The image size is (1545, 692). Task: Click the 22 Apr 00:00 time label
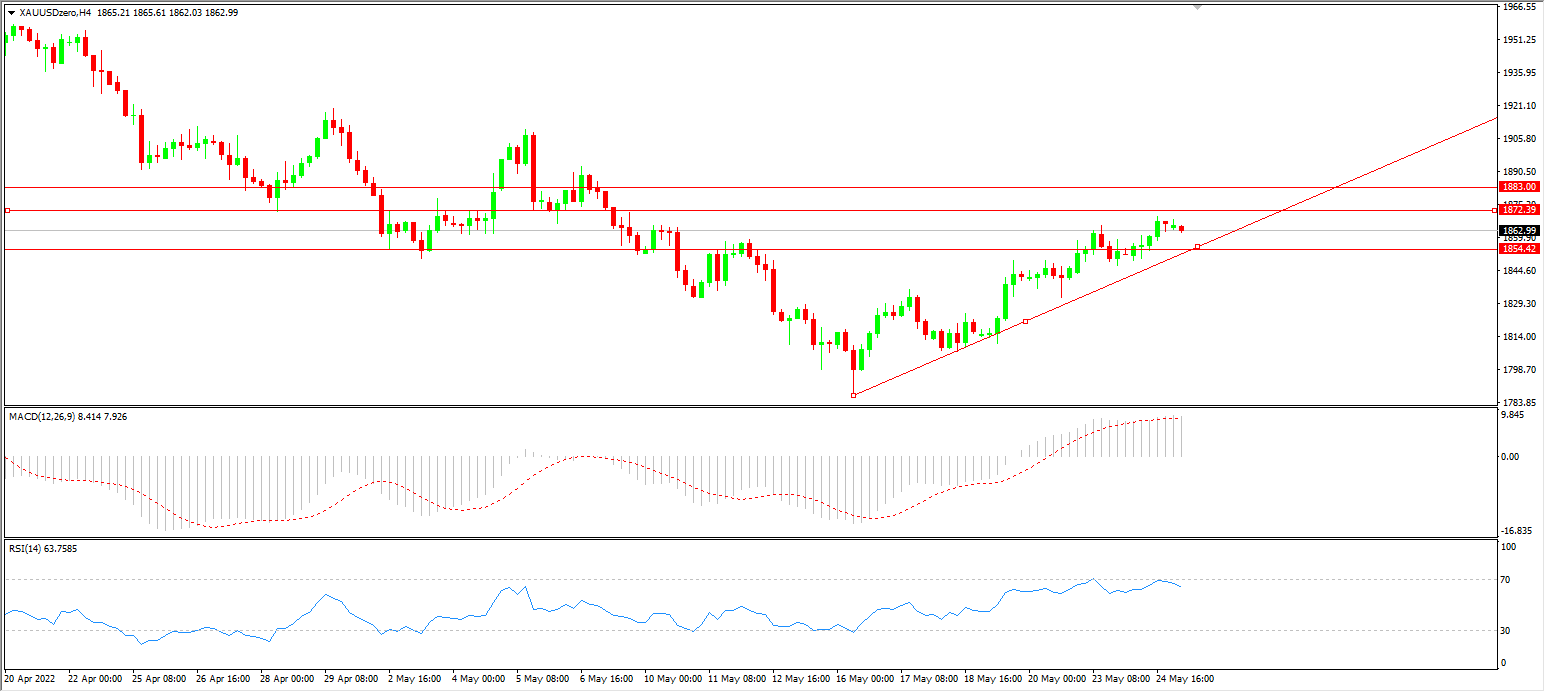pos(96,678)
